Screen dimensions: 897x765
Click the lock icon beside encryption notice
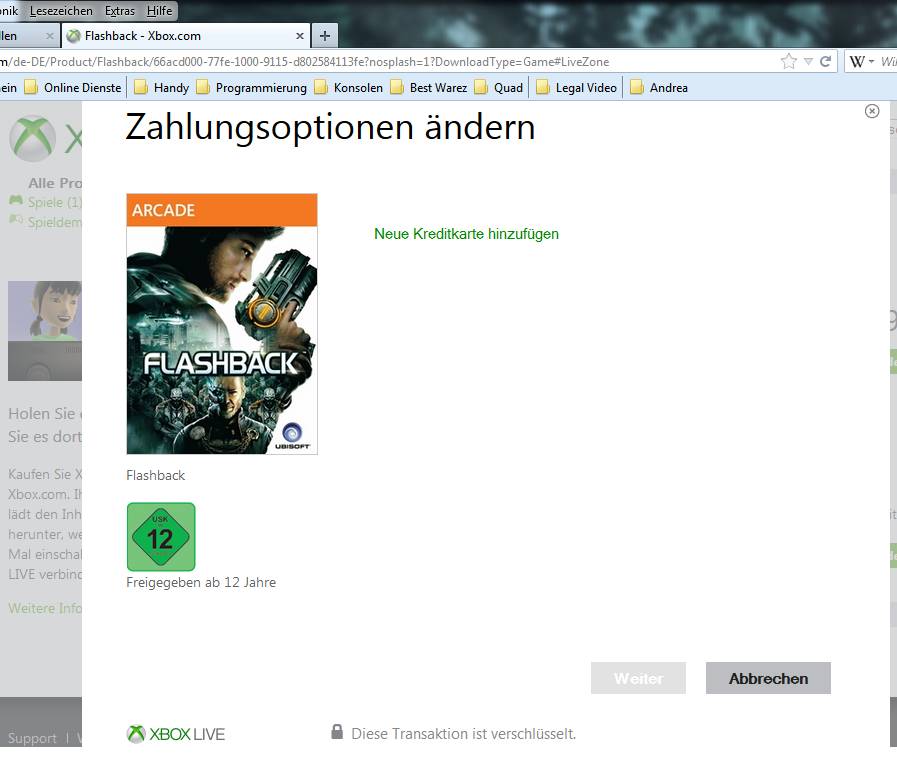(x=337, y=732)
